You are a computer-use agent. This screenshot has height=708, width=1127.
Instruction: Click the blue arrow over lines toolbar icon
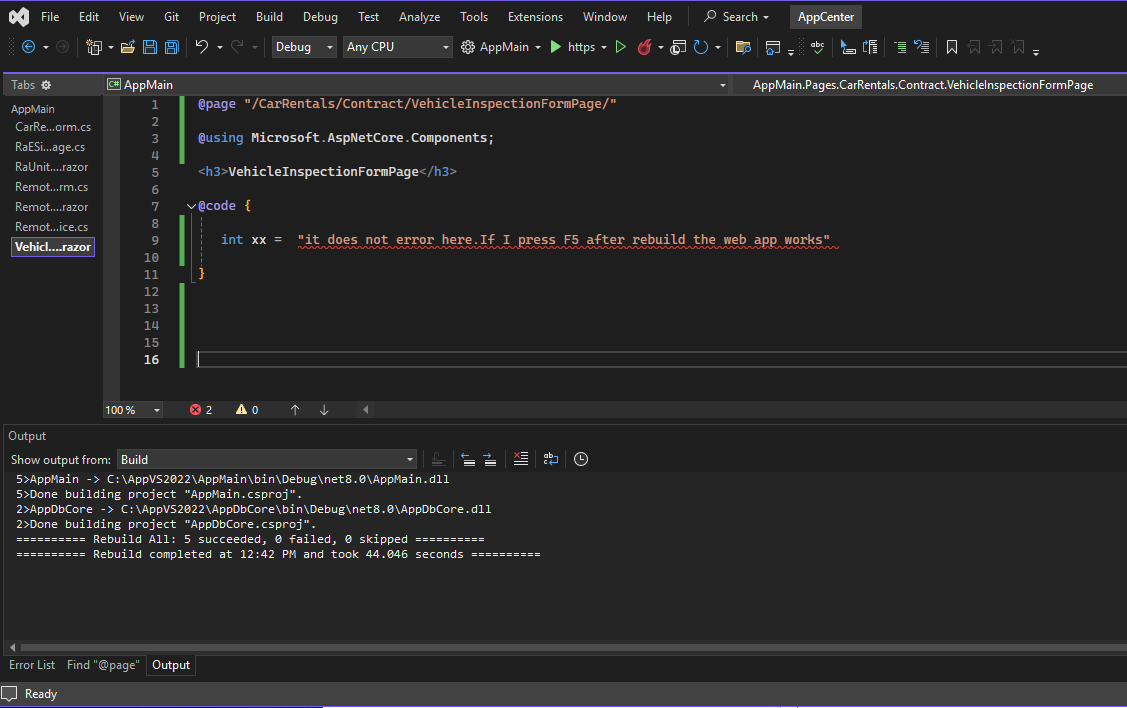tap(870, 47)
